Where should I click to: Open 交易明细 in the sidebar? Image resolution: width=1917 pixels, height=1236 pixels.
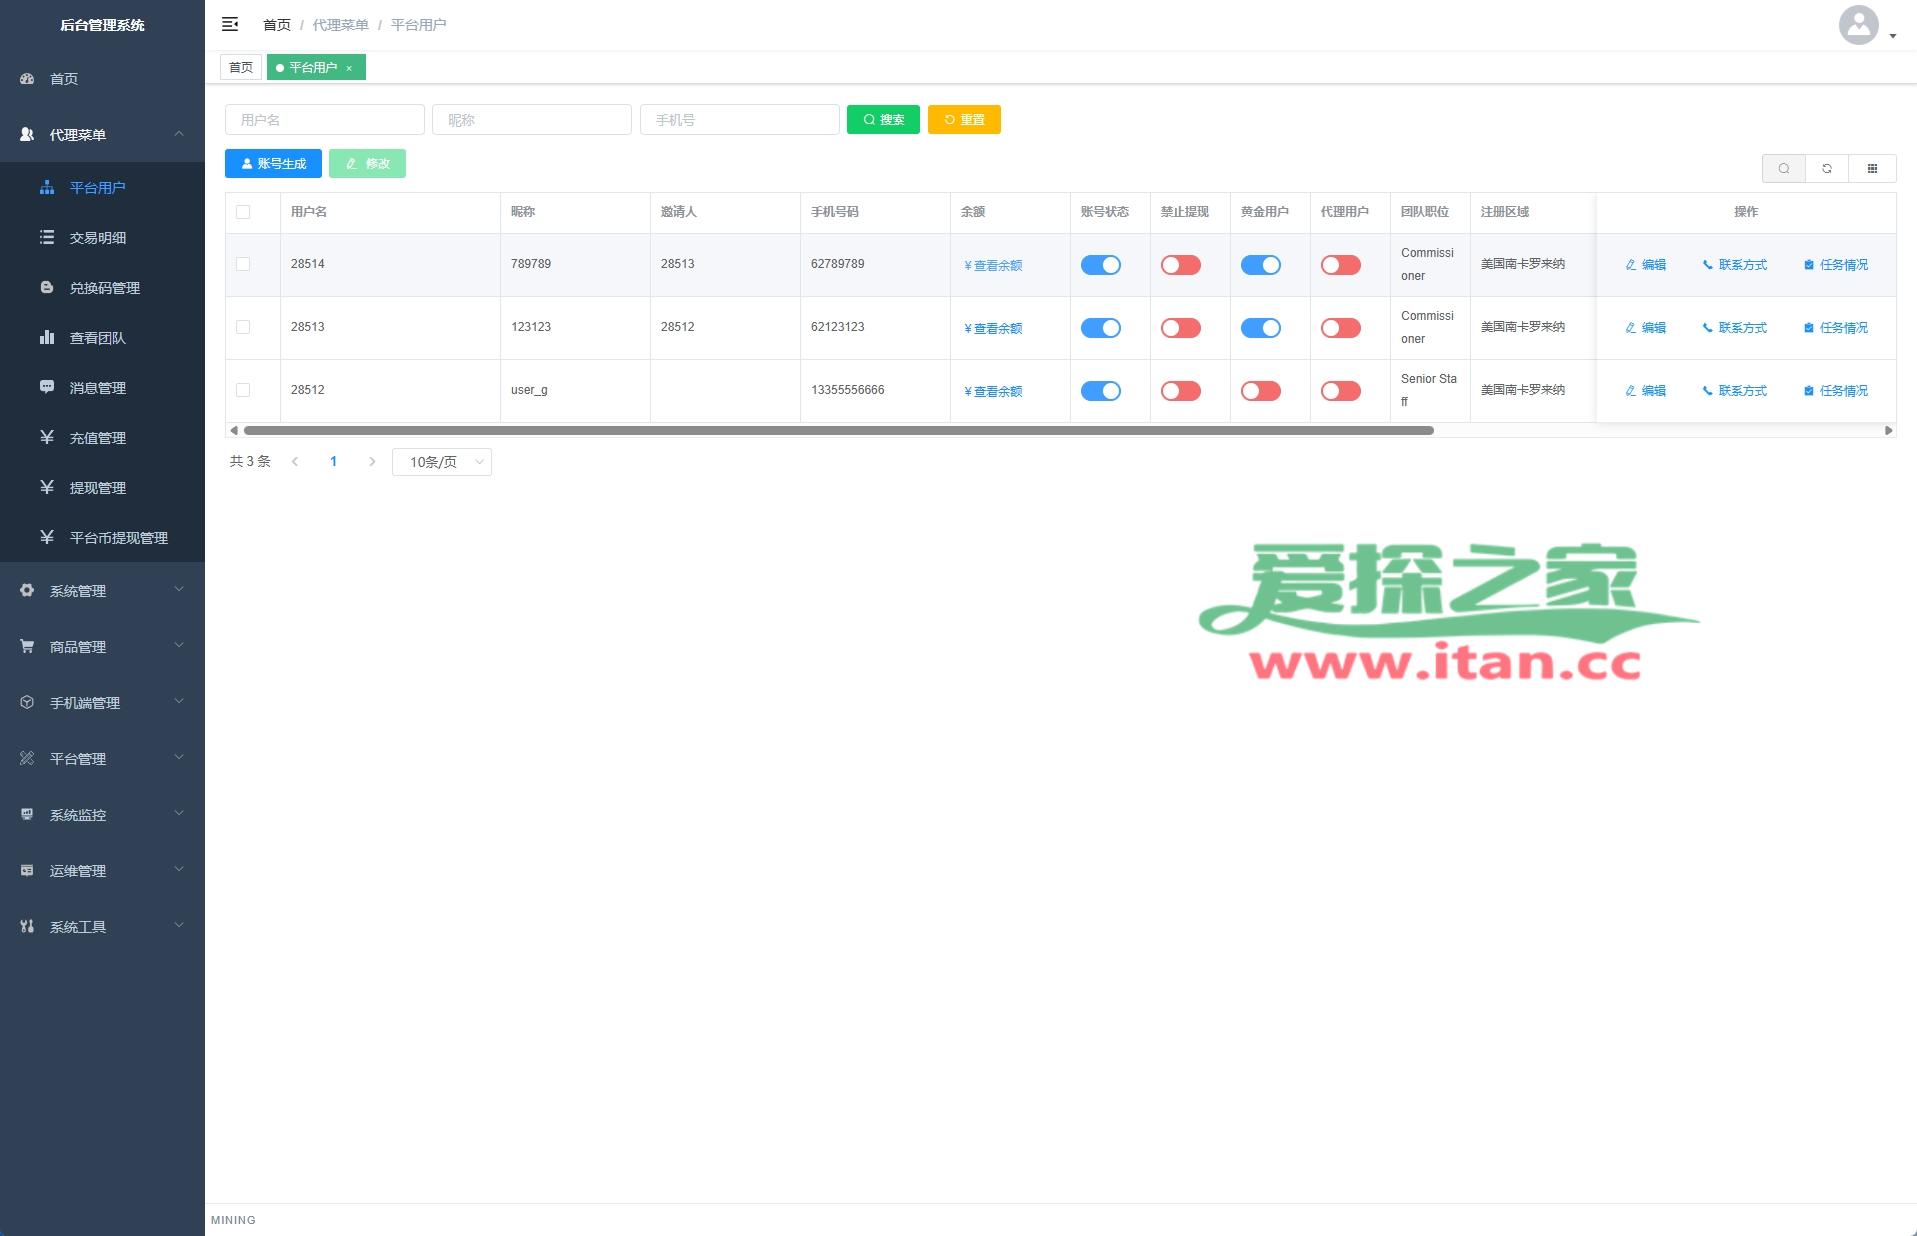tap(98, 238)
